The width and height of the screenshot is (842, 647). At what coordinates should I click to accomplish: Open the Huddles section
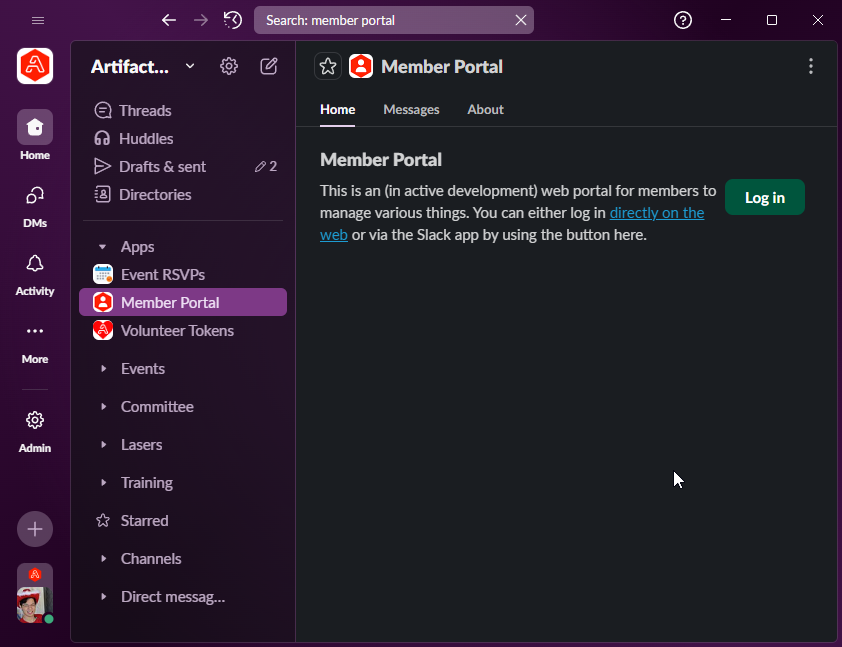(x=146, y=138)
